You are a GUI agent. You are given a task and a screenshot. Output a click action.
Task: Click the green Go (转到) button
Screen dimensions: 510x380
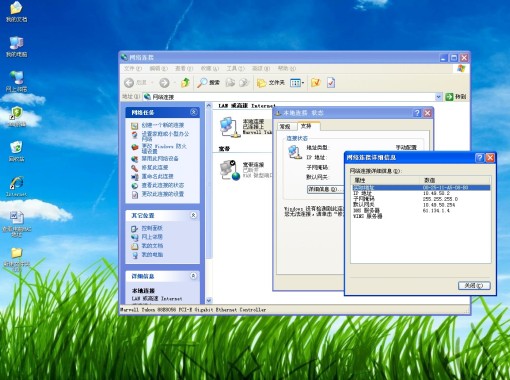click(x=456, y=97)
